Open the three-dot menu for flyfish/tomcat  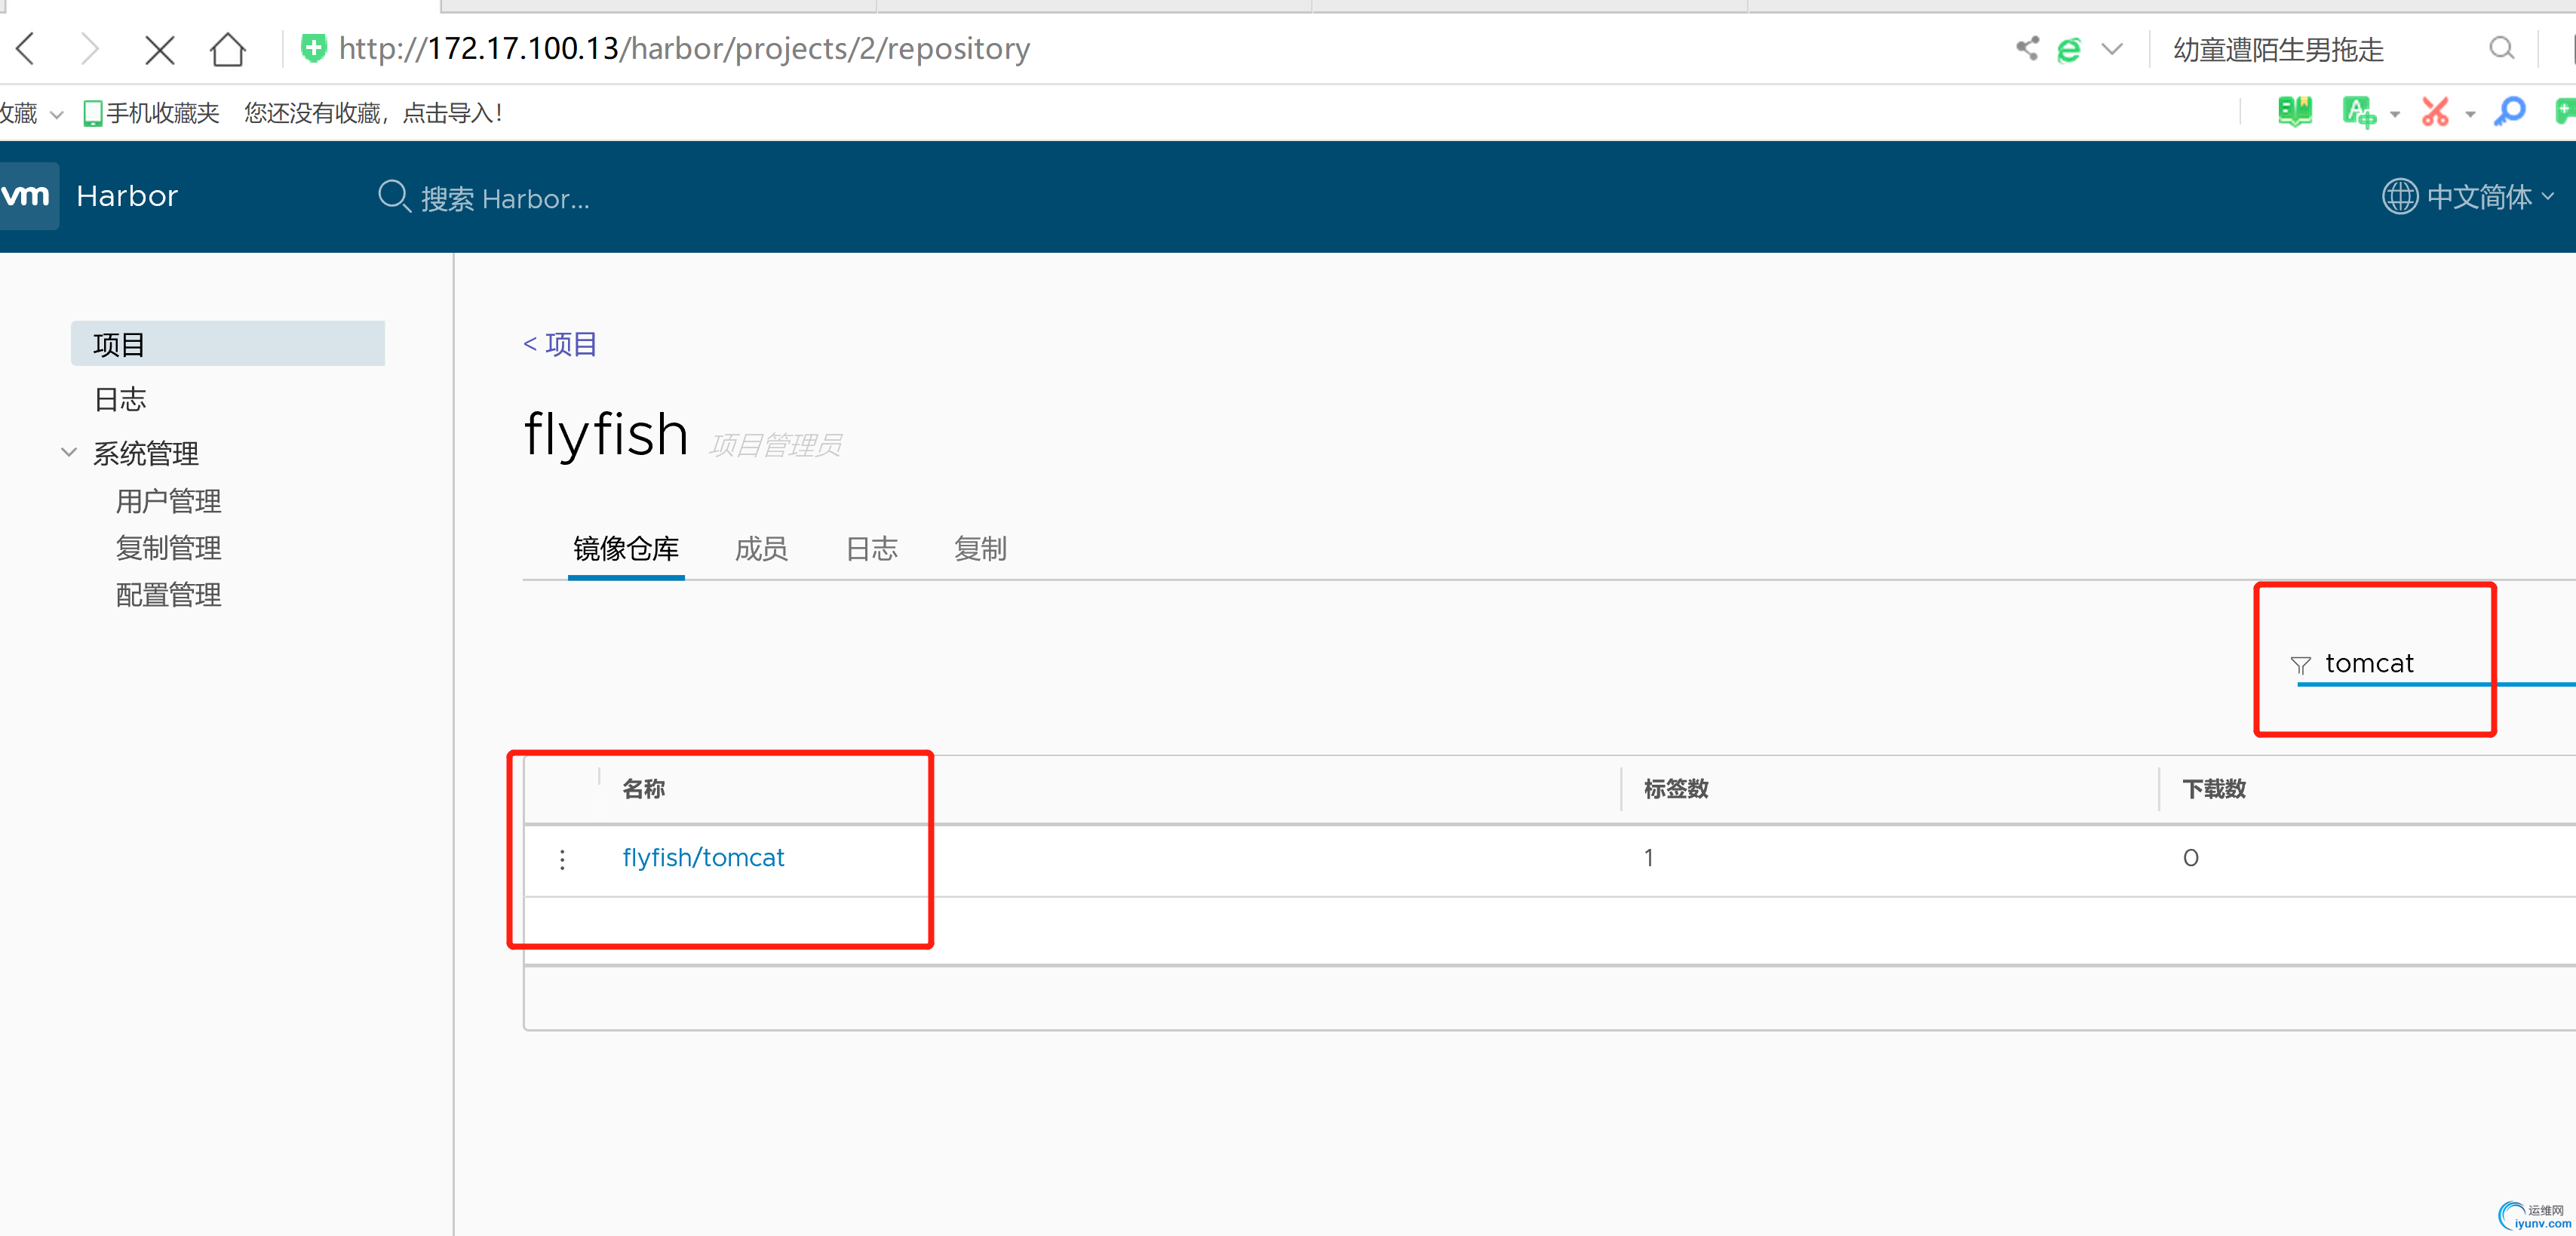pyautogui.click(x=562, y=859)
